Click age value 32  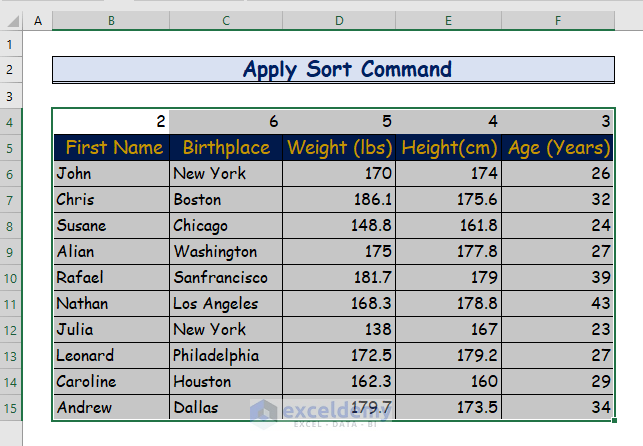click(x=558, y=200)
